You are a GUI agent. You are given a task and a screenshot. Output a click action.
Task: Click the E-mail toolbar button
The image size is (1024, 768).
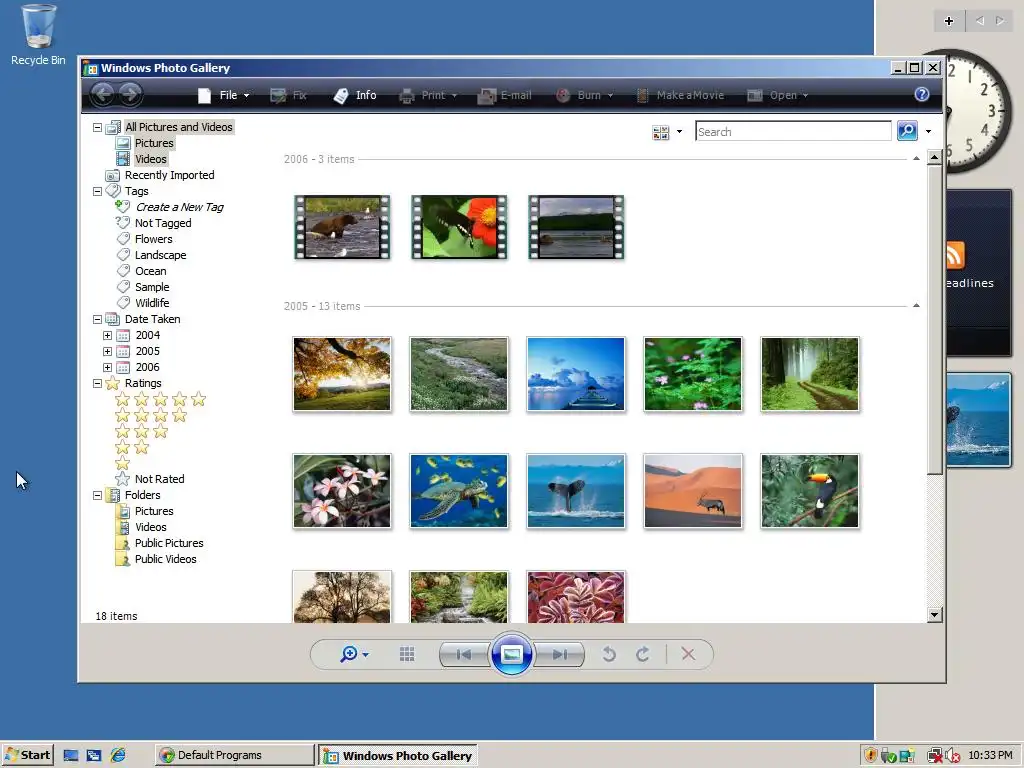click(504, 95)
